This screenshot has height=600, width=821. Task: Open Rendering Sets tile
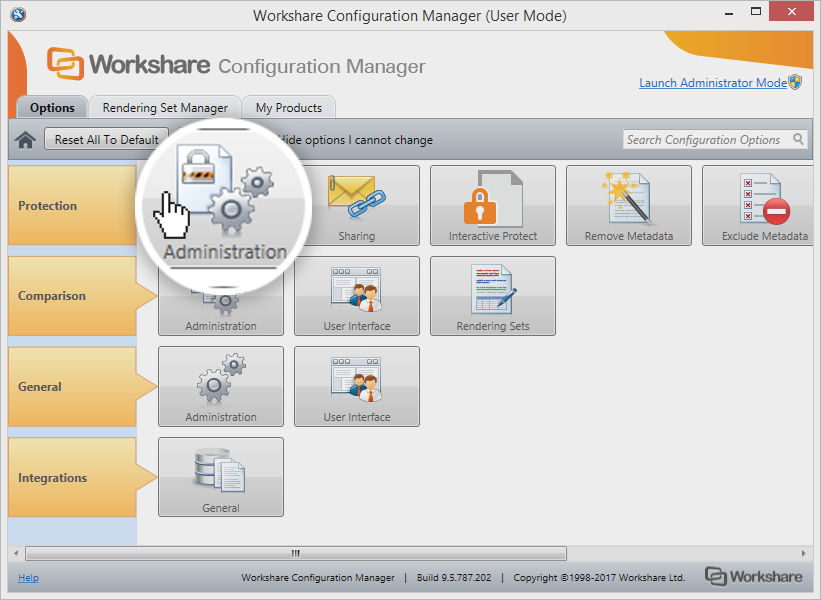[493, 296]
